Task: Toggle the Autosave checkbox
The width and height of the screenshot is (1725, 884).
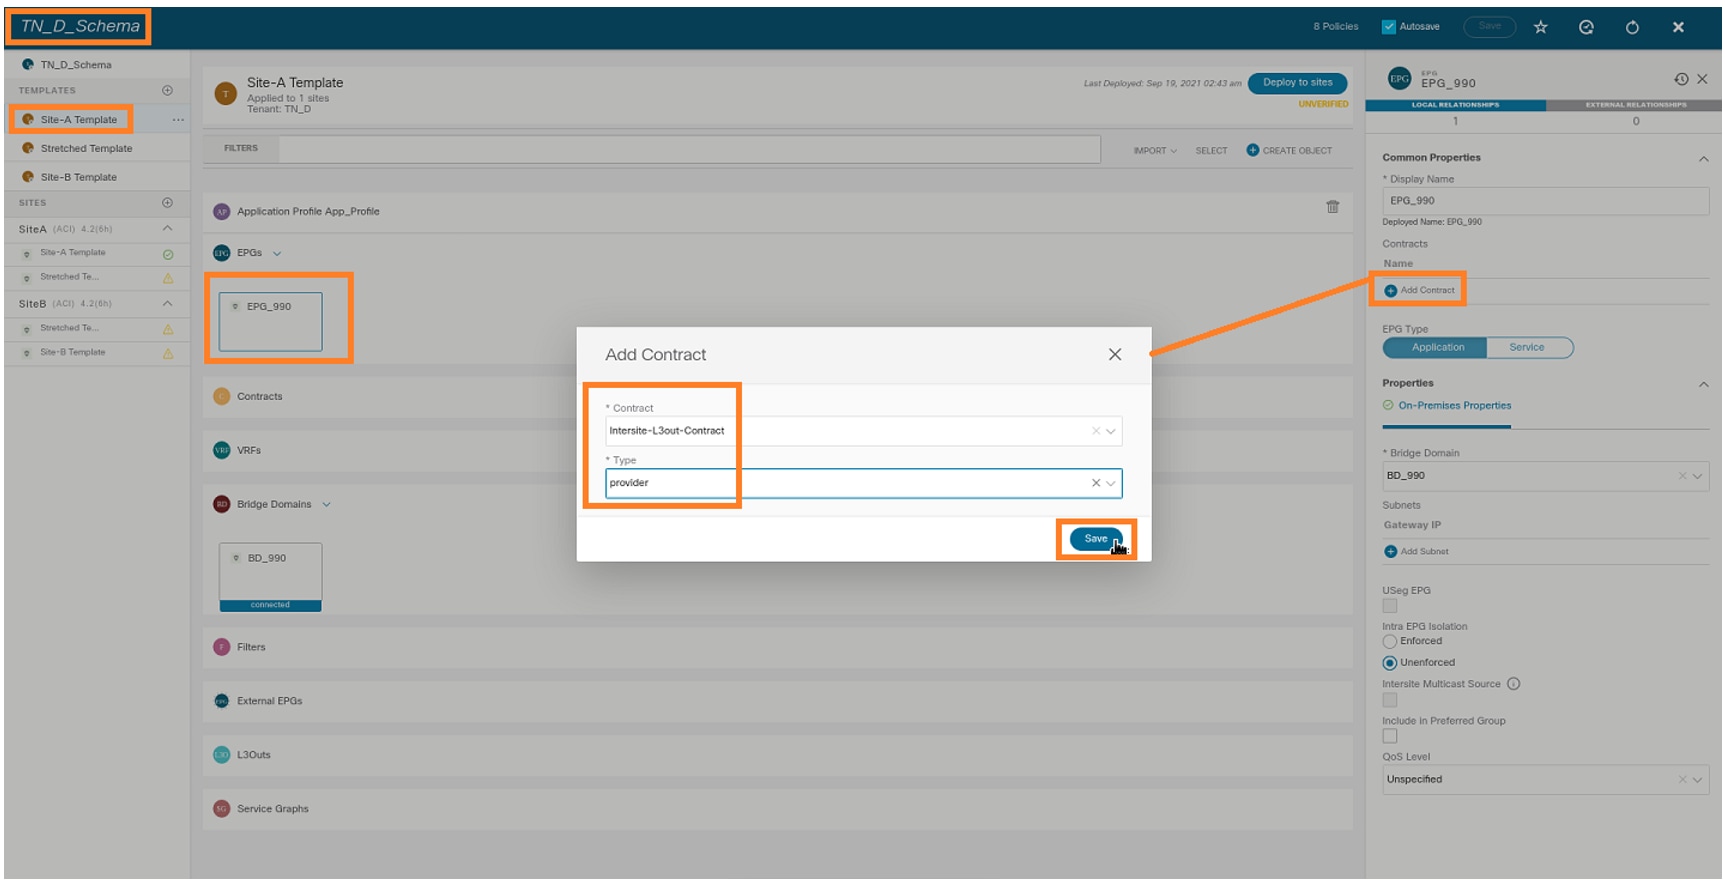Action: [x=1389, y=27]
